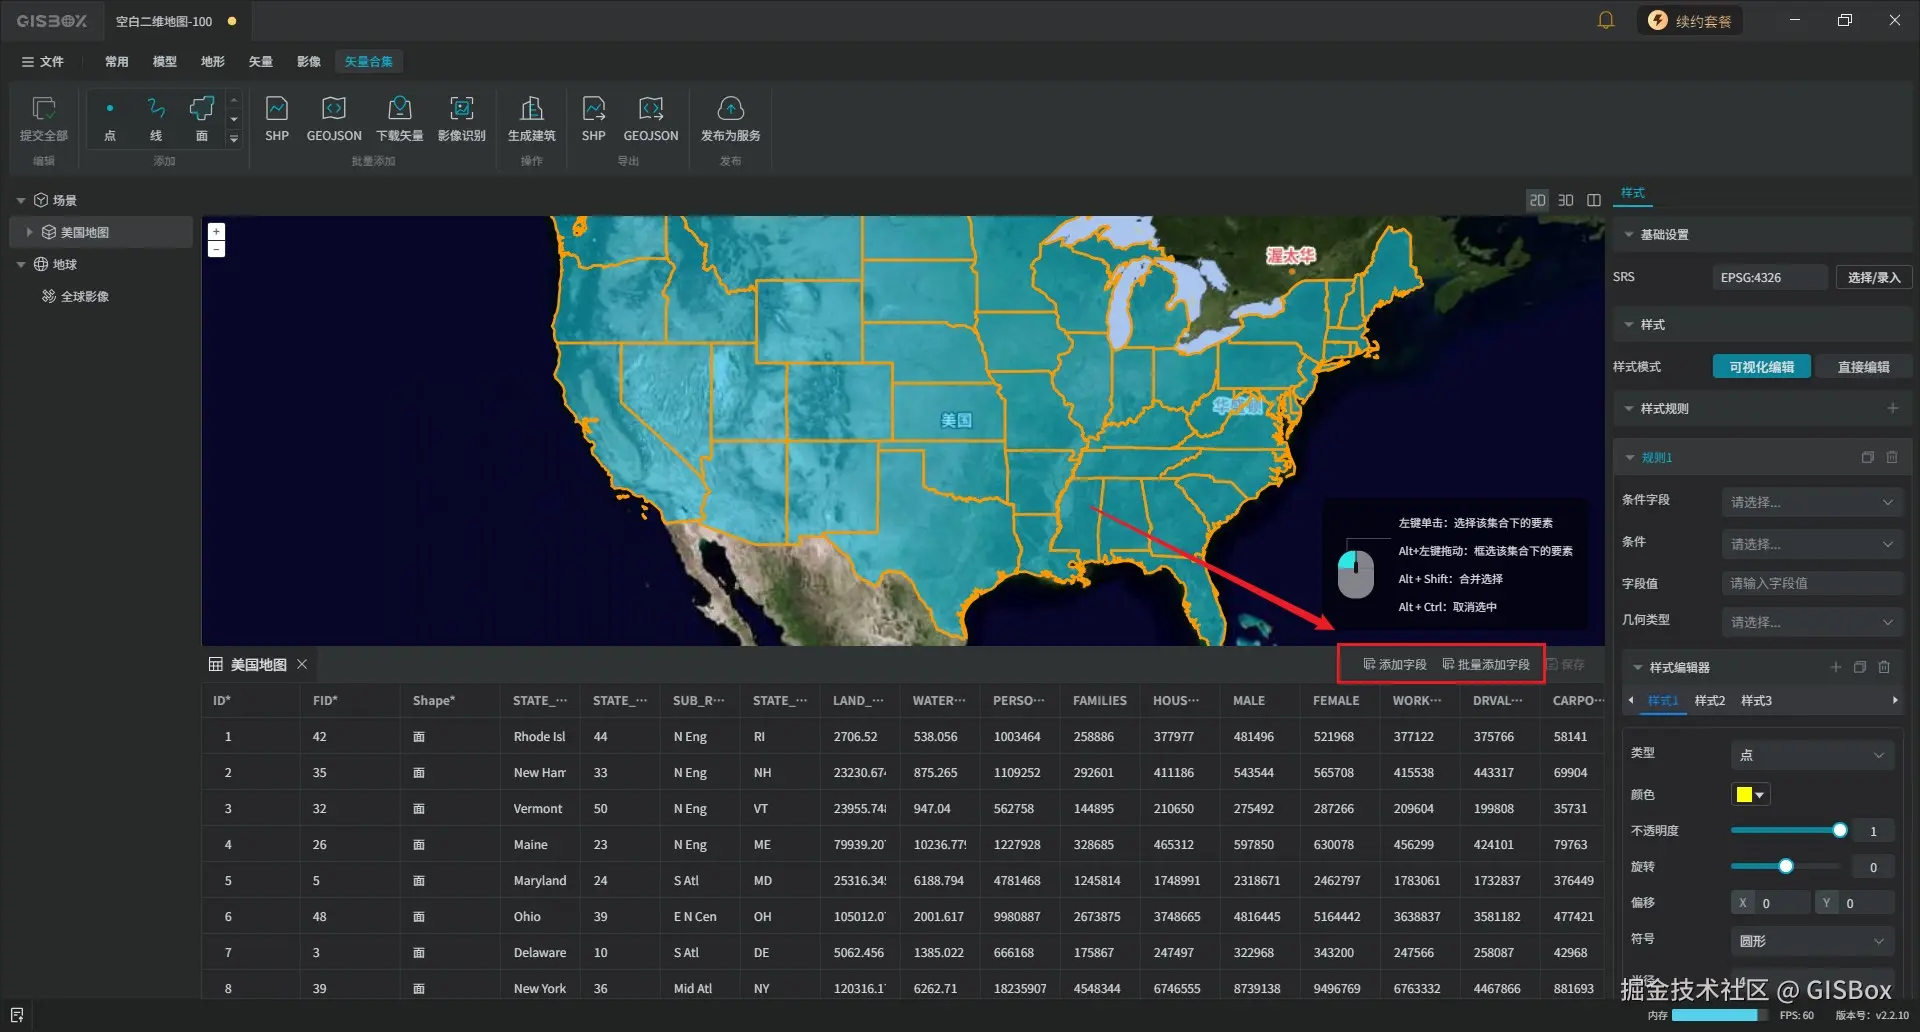The width and height of the screenshot is (1920, 1032).
Task: Click the notification bell icon
Action: tap(1605, 20)
